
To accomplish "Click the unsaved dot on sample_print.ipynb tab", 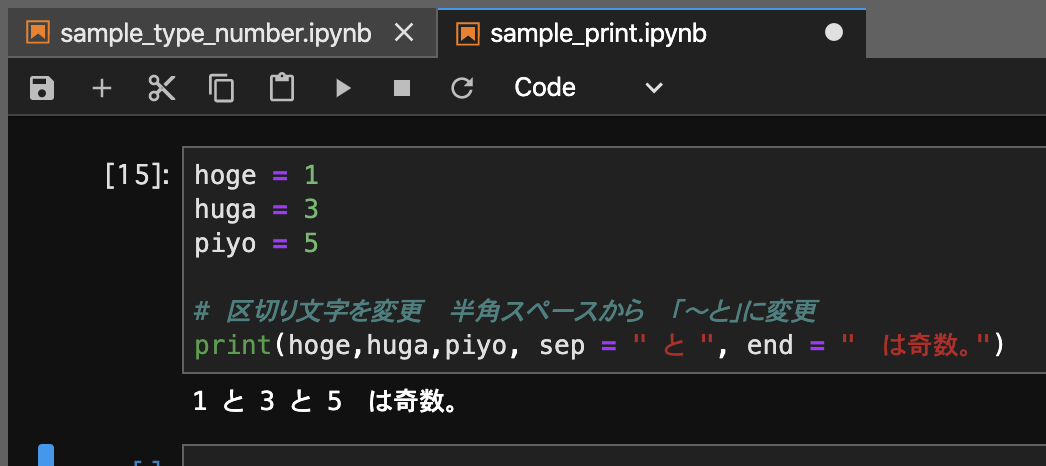I will [x=834, y=33].
